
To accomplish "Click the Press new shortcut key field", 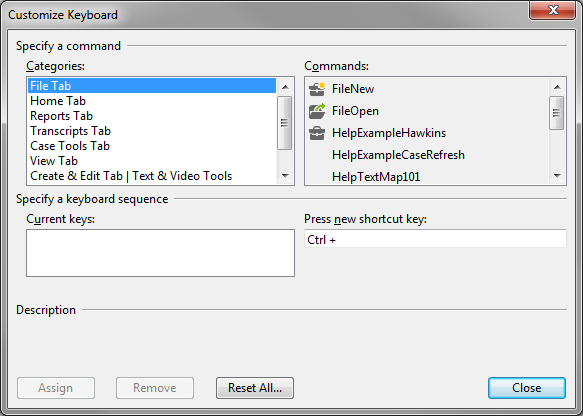I will pyautogui.click(x=435, y=239).
